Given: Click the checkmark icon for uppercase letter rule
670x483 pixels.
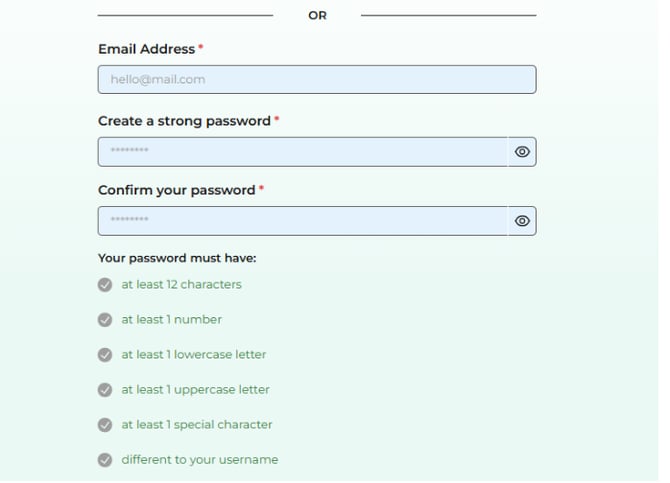Looking at the screenshot, I should (105, 390).
